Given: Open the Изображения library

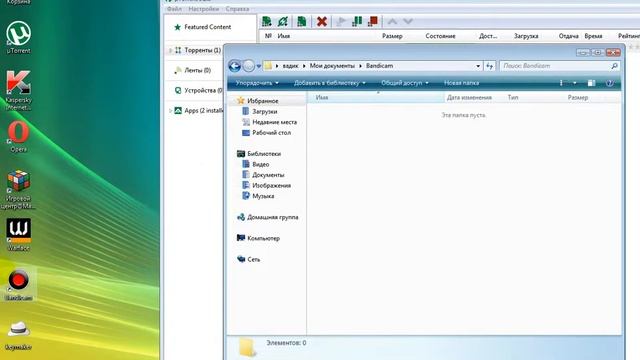Looking at the screenshot, I should (267, 185).
